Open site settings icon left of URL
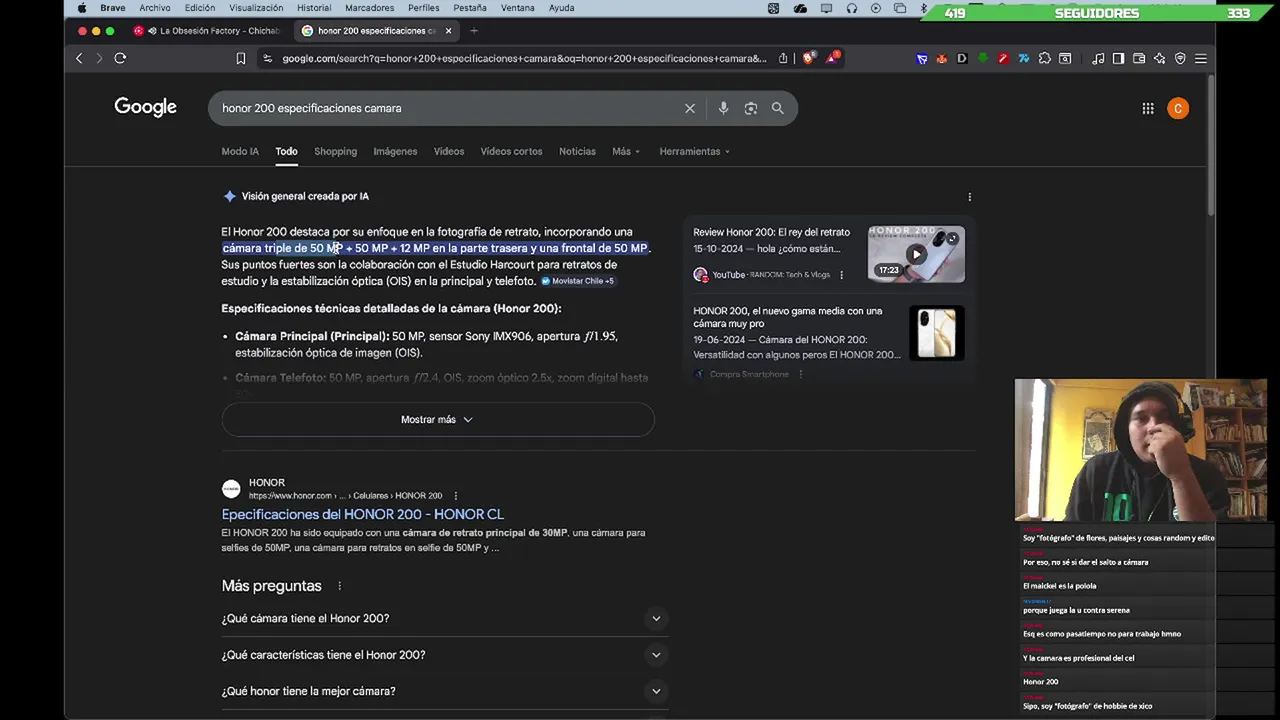The height and width of the screenshot is (720, 1280). [267, 58]
